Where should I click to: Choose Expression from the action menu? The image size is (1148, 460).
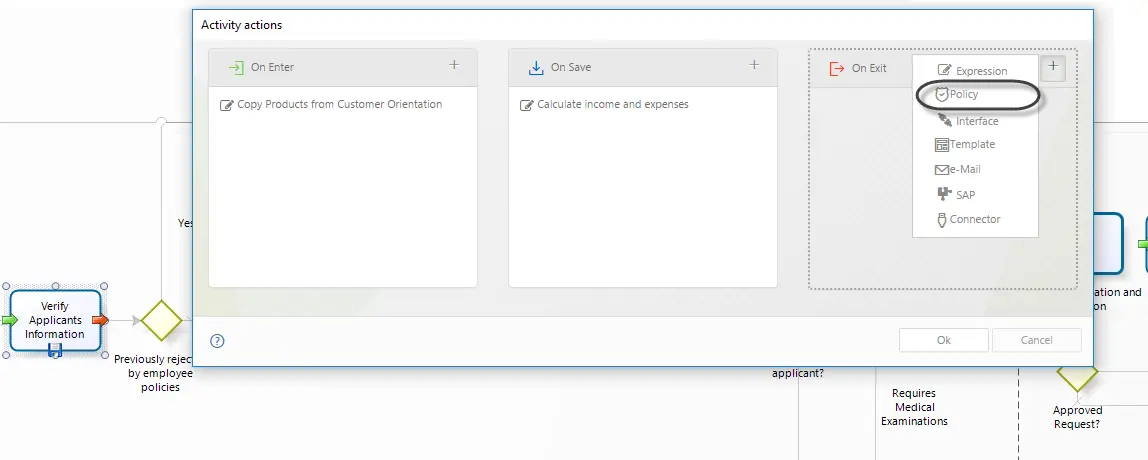pos(973,71)
